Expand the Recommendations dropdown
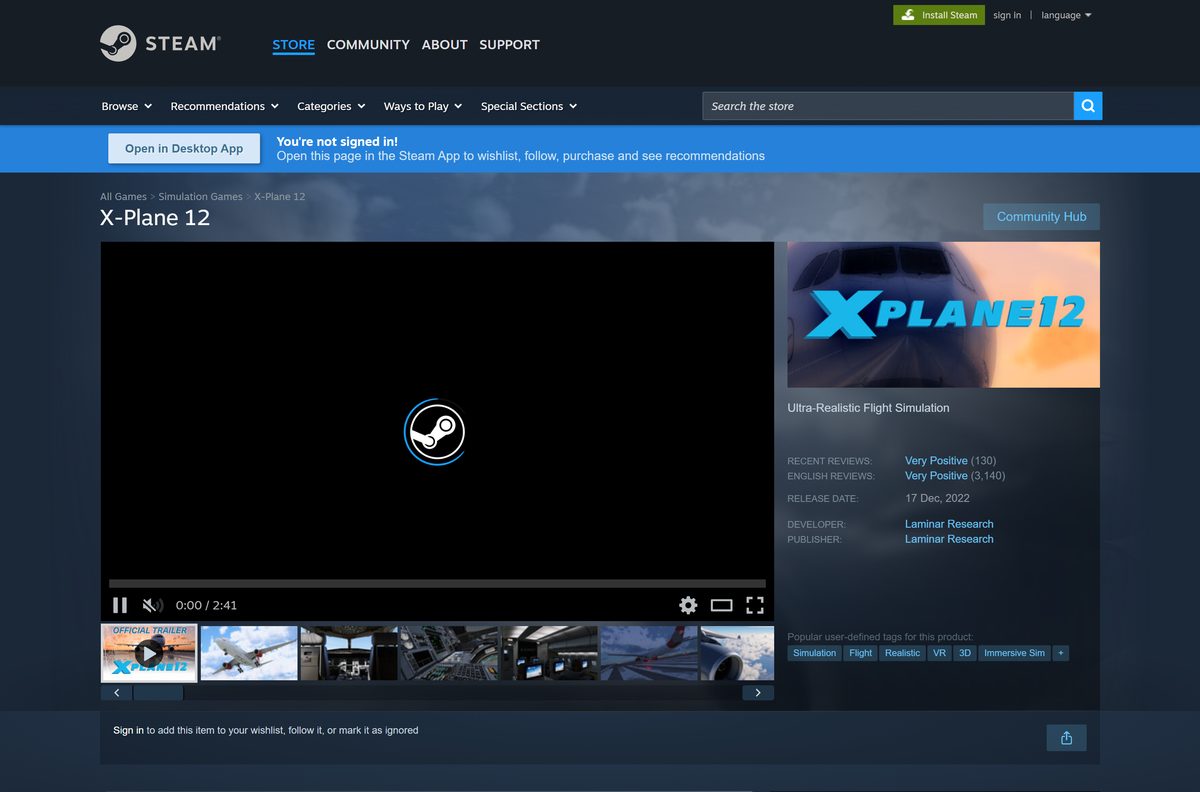 [225, 106]
